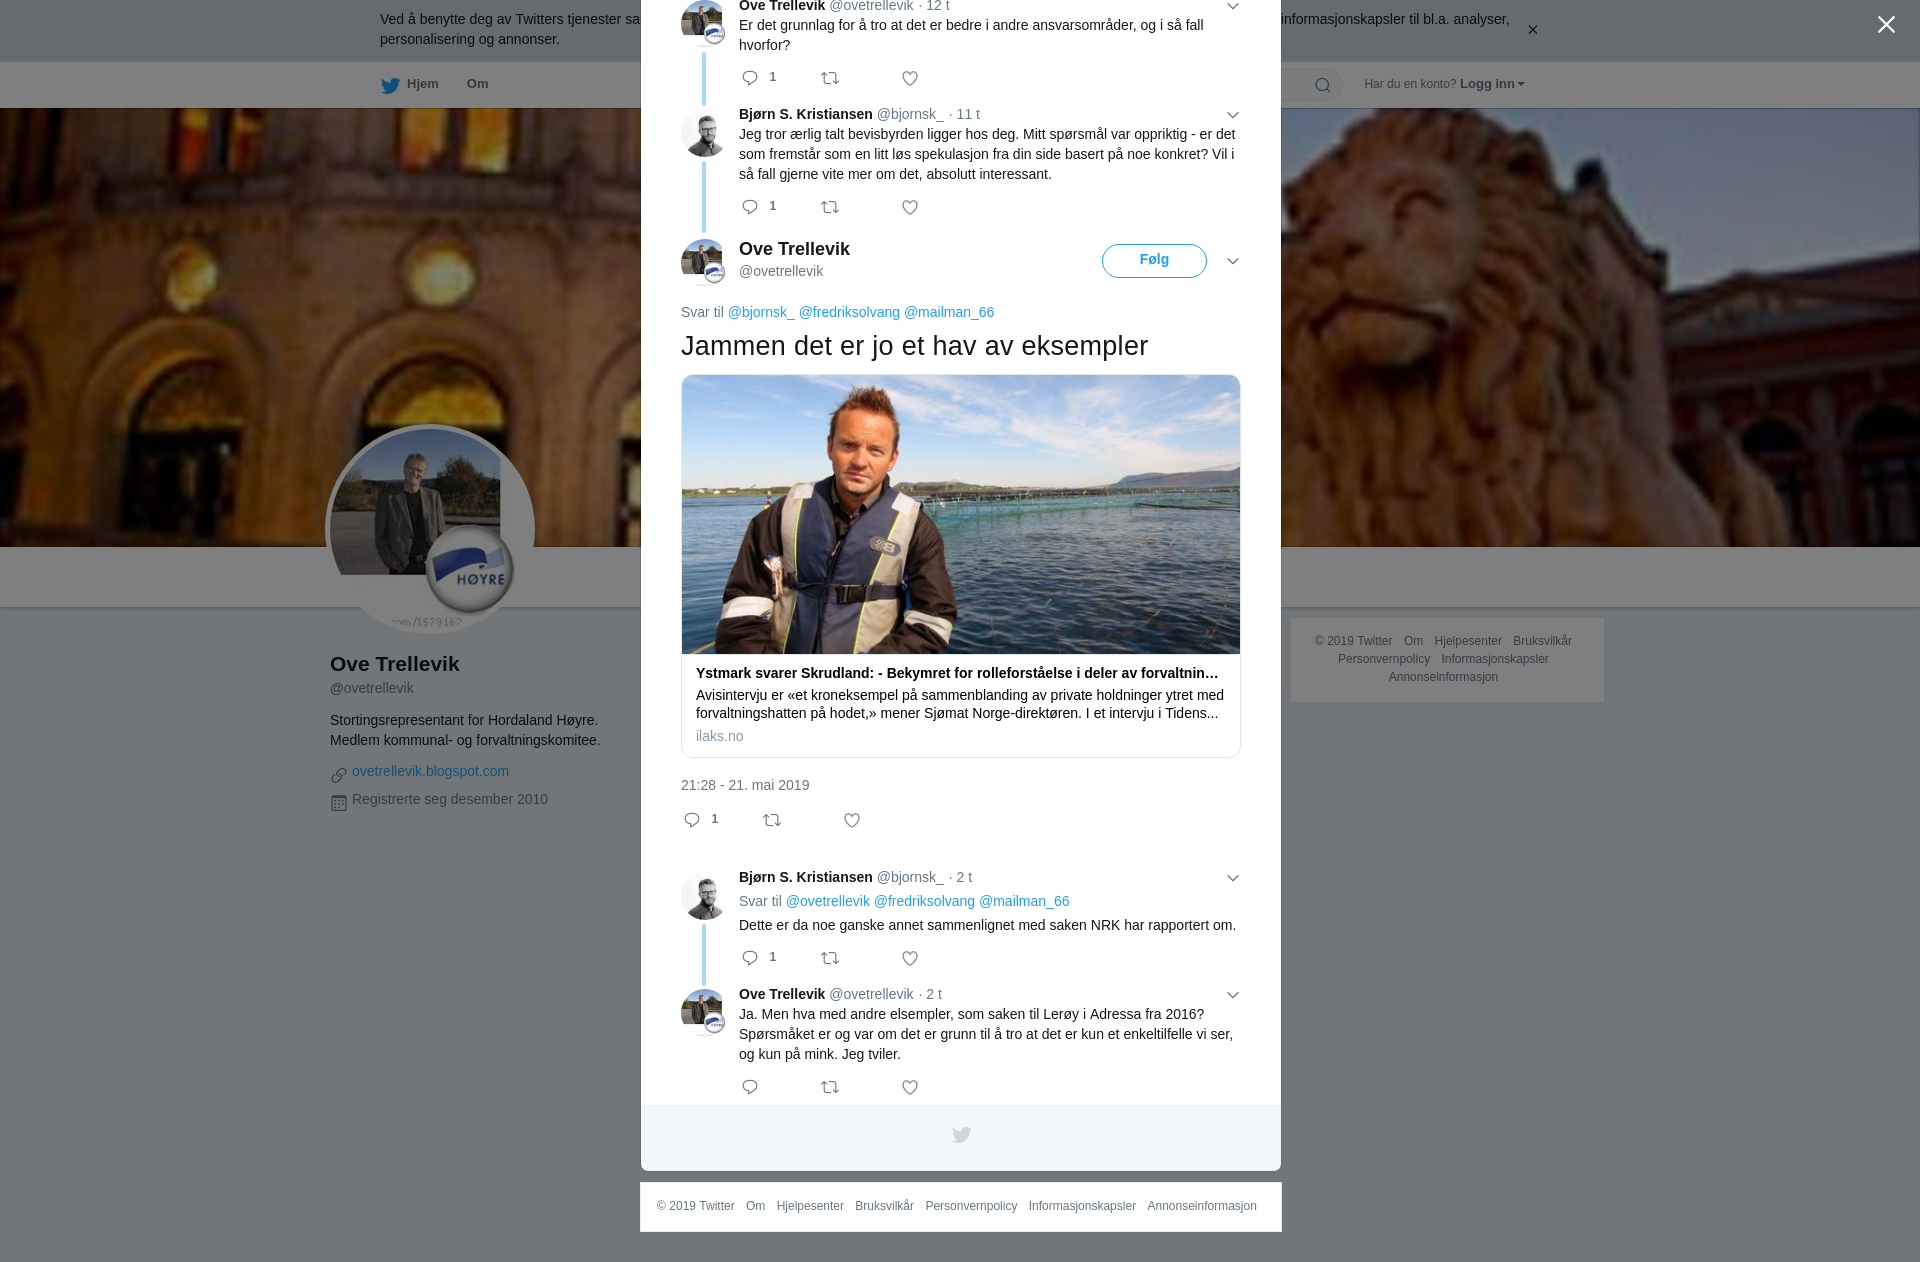Viewport: 1920px width, 1262px height.
Task: Expand the Logg inn dropdown
Action: (x=1492, y=84)
